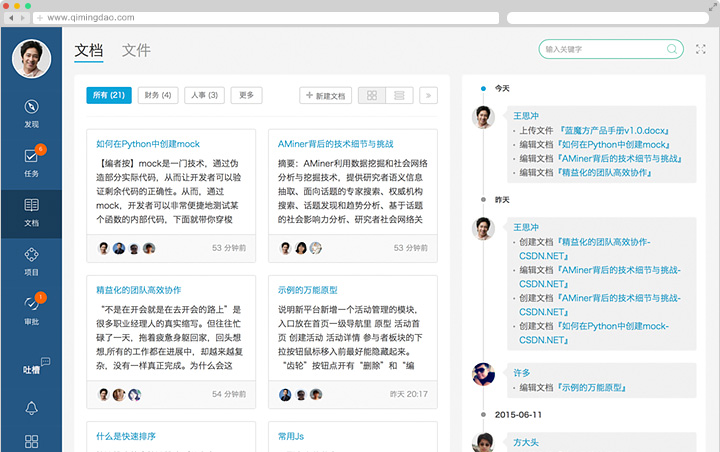Switch to list view layout

point(399,95)
